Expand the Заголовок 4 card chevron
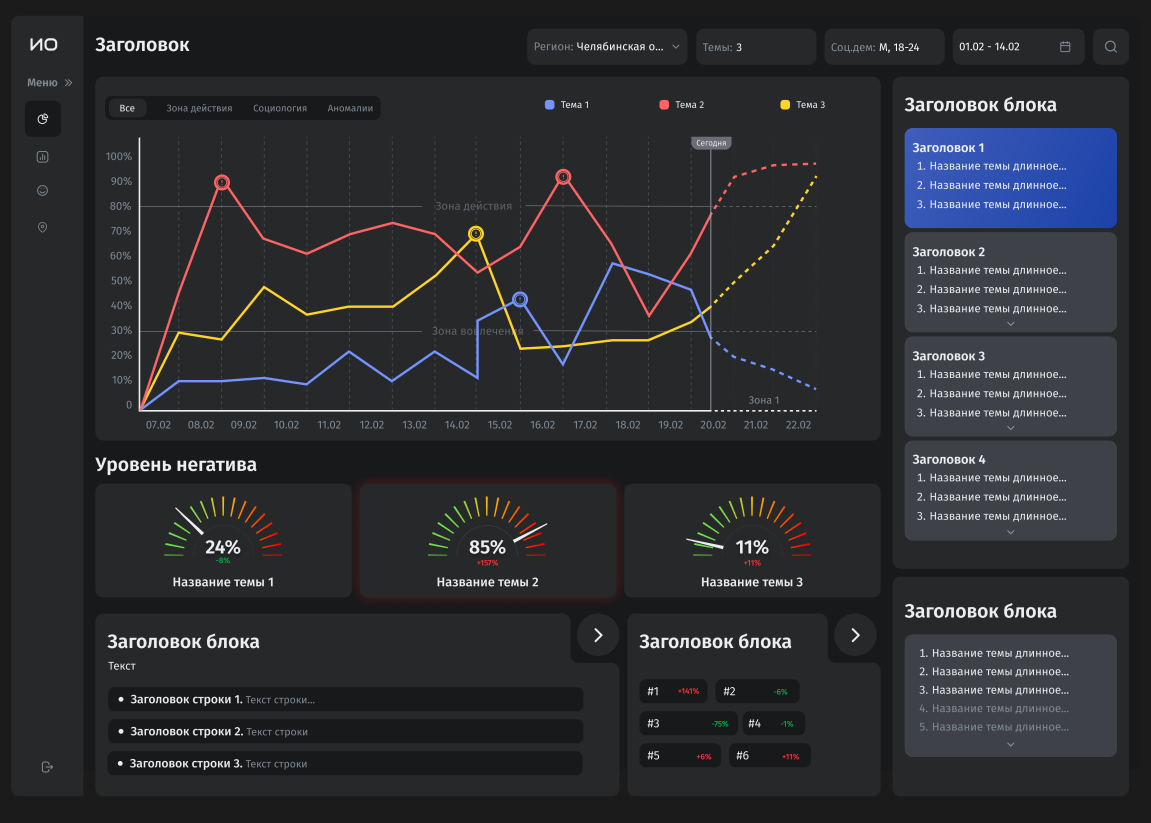Screen dimensions: 1151x823 click(x=1011, y=532)
